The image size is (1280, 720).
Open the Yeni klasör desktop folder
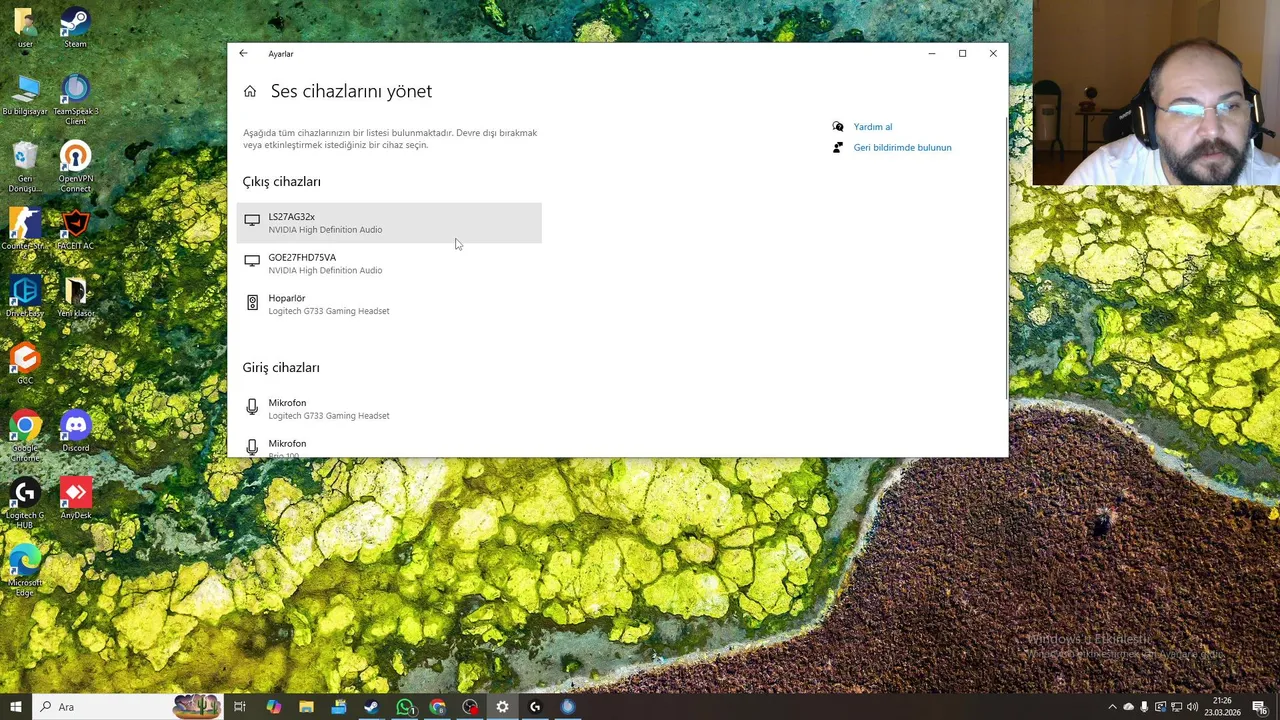[x=75, y=297]
